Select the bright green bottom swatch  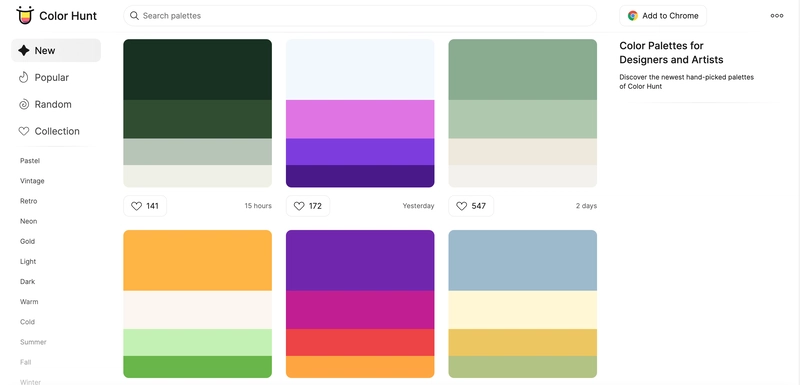(x=197, y=367)
